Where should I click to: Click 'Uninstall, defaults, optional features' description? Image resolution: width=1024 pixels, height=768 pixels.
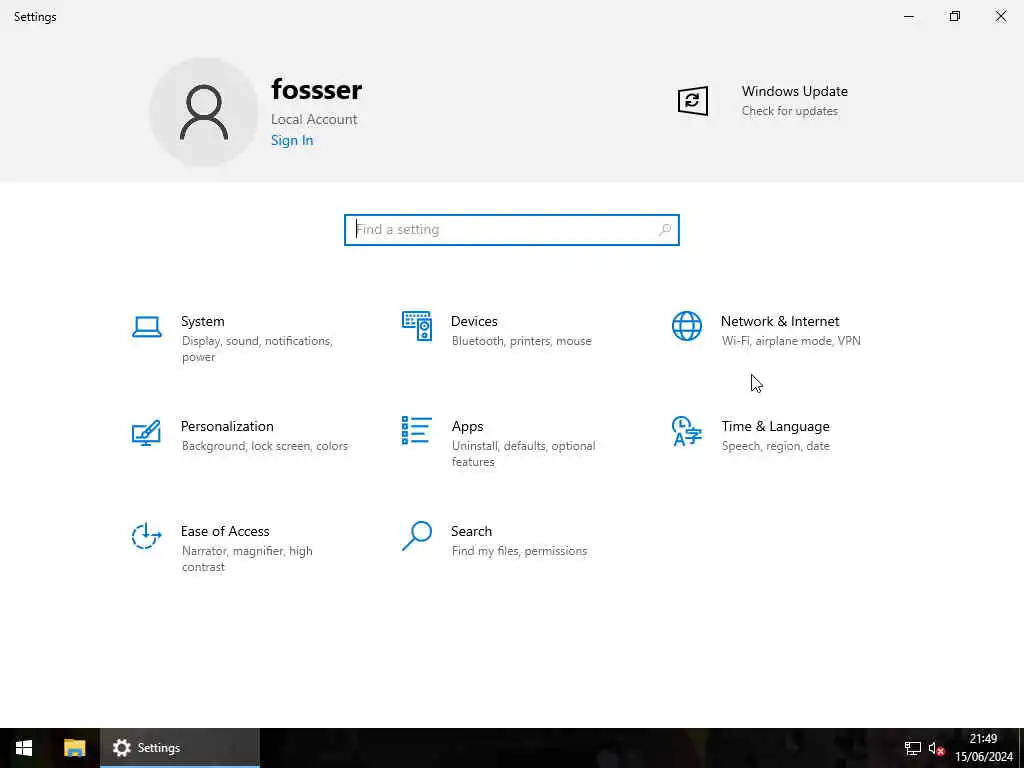click(524, 454)
